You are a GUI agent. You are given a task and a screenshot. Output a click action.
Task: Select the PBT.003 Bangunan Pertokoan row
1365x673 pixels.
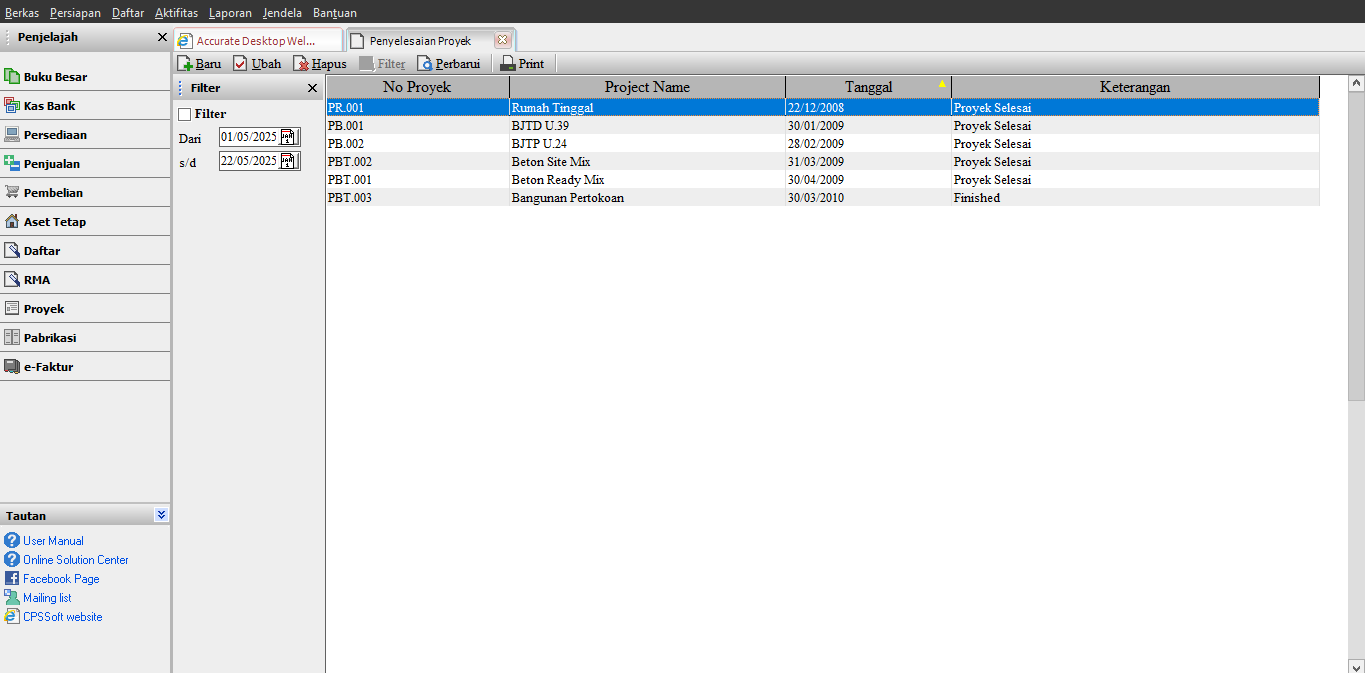(567, 198)
